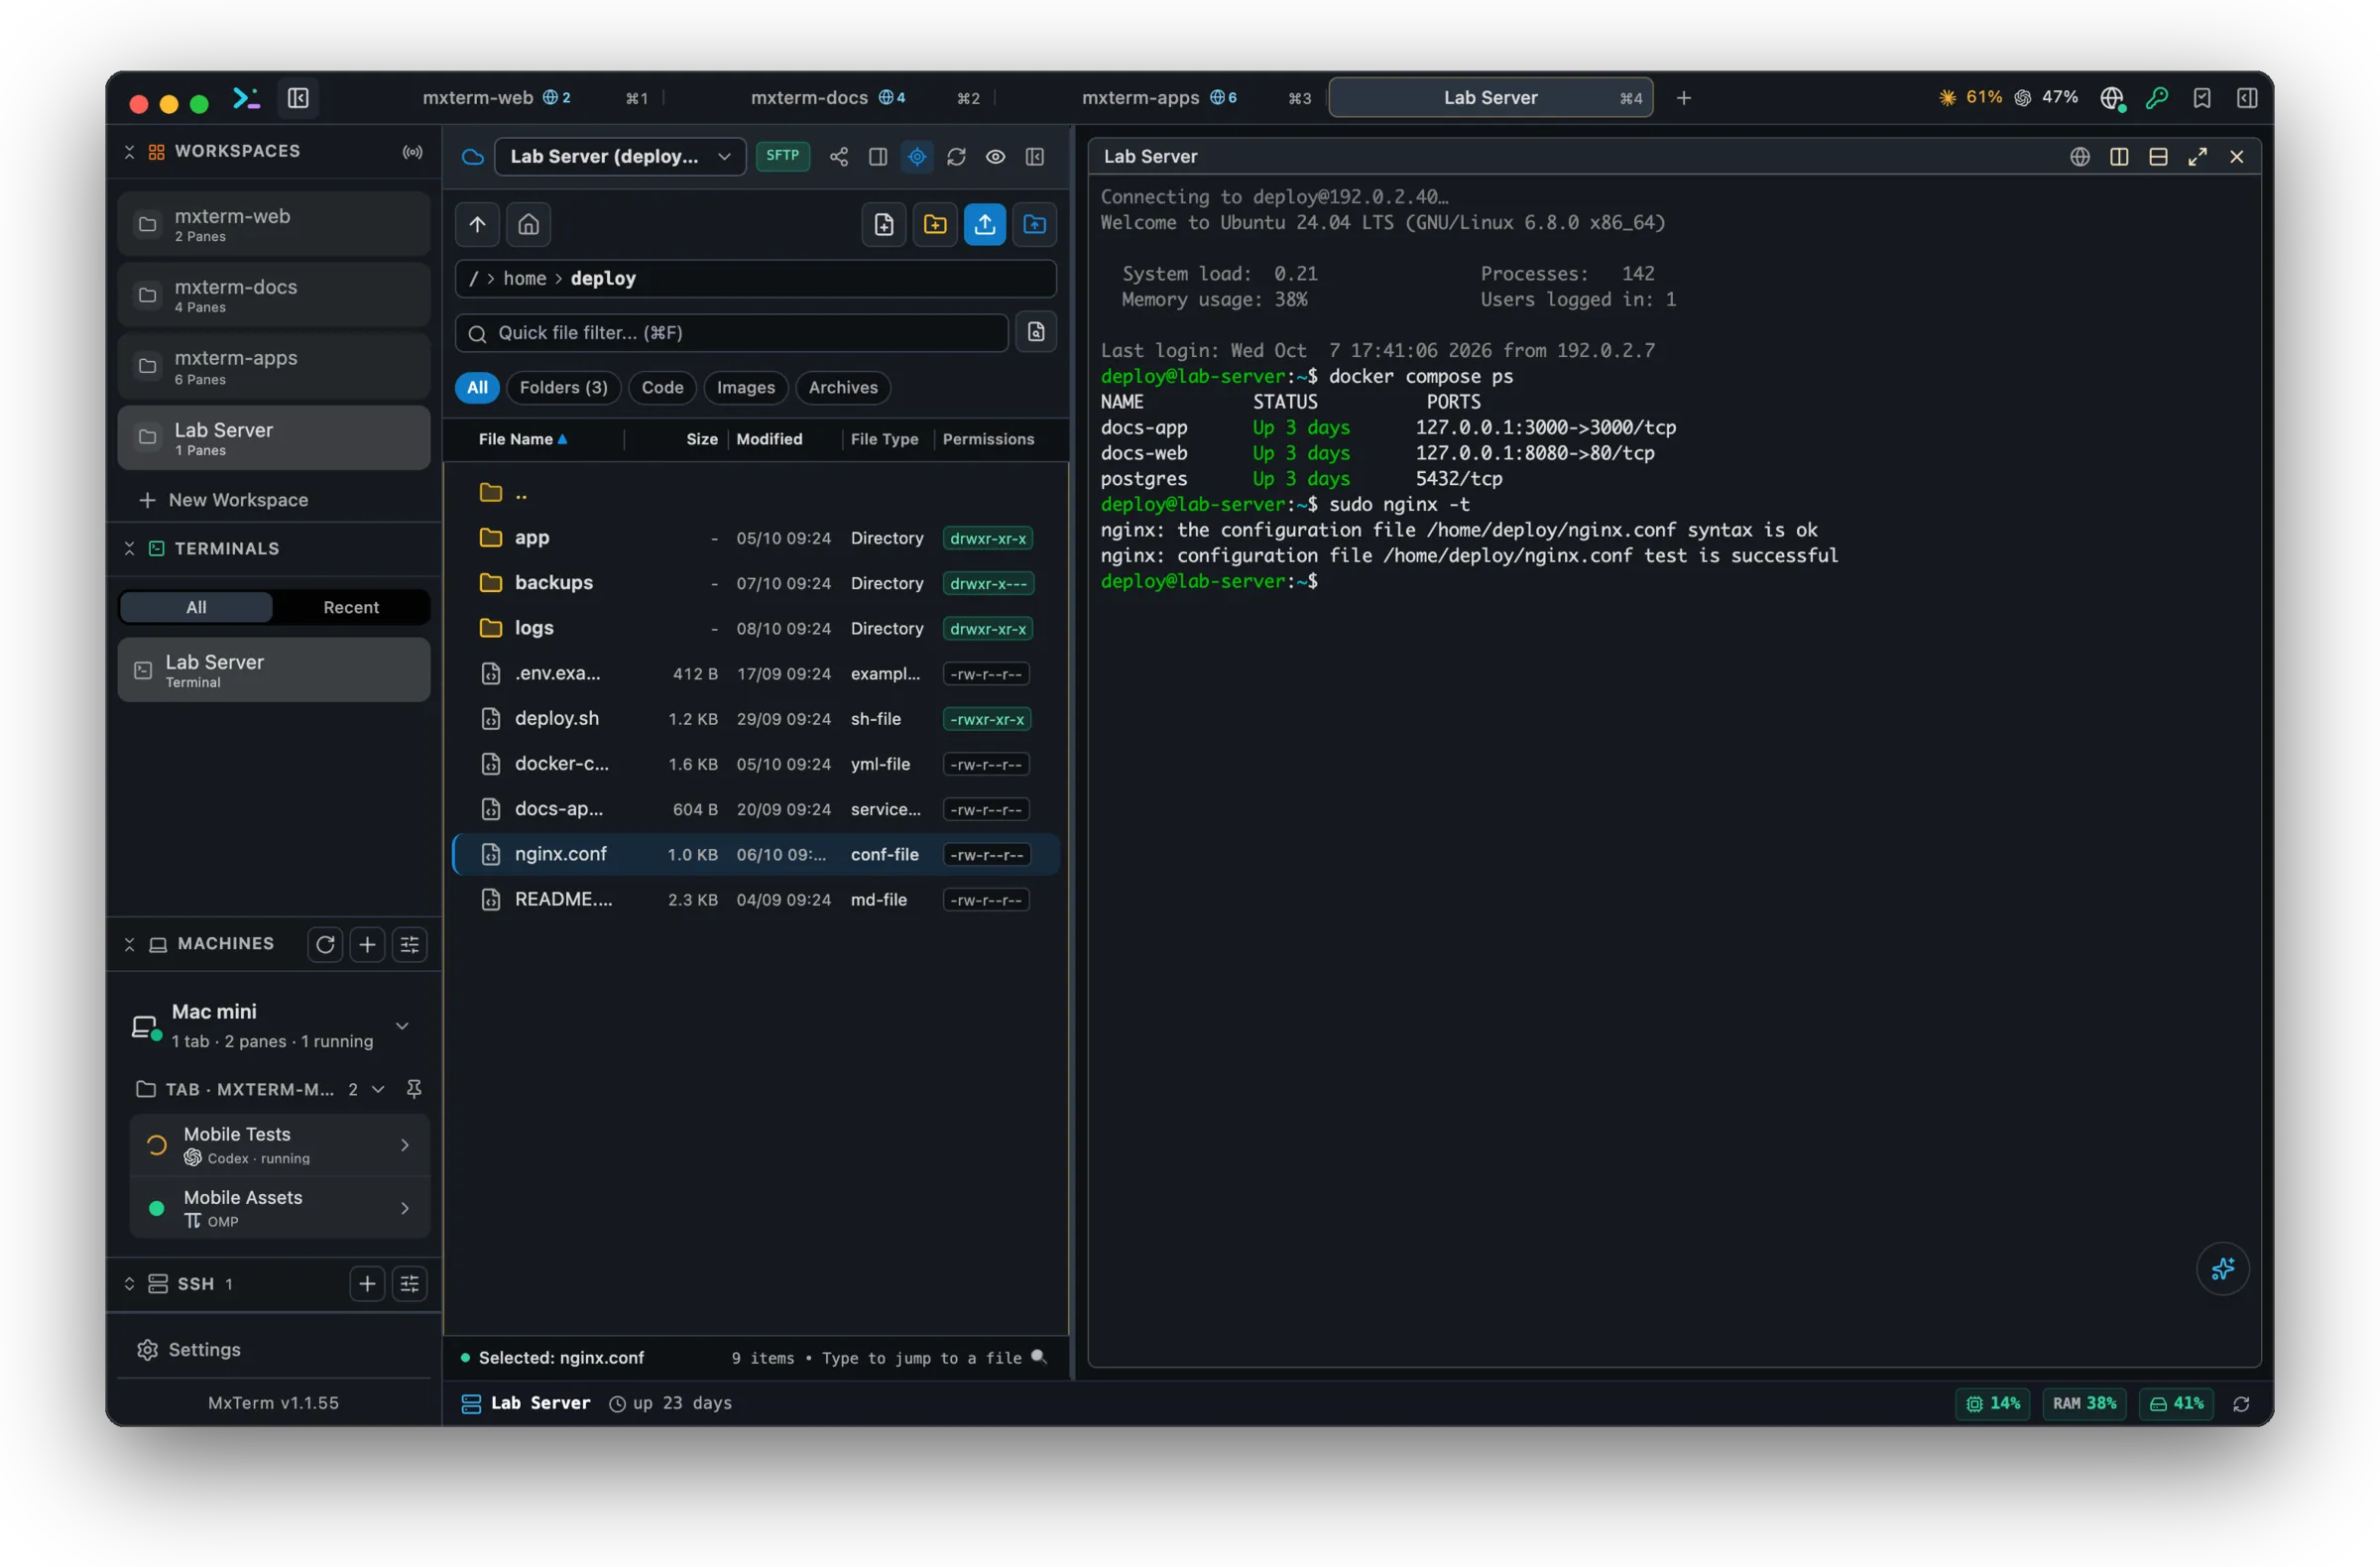Go to home directory icon
The height and width of the screenshot is (1567, 2380).
tap(528, 224)
